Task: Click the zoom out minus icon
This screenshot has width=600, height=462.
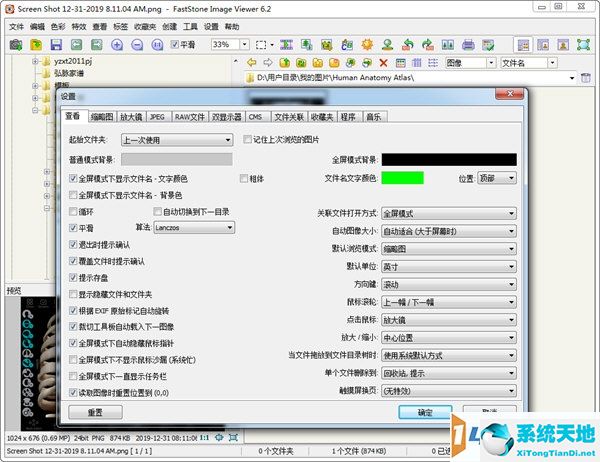Action: (137, 45)
